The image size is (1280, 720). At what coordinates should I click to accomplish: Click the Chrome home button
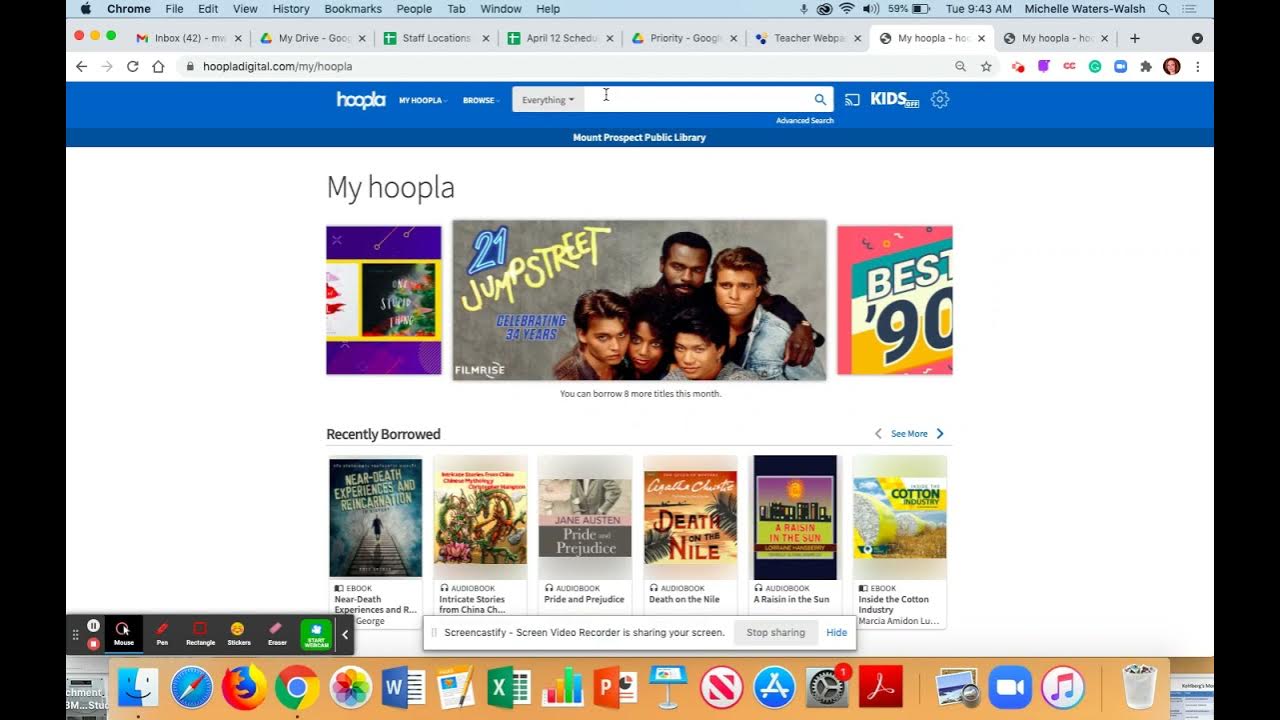(158, 66)
